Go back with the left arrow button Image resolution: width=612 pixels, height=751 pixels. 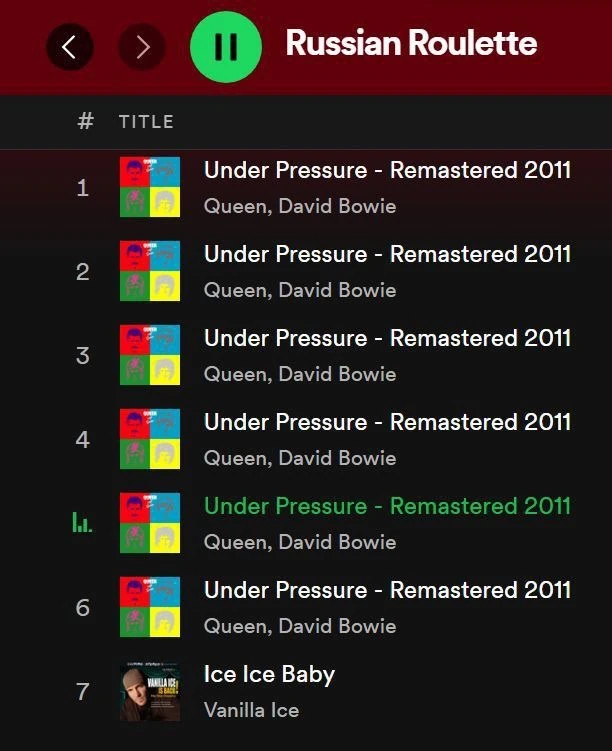click(x=69, y=46)
